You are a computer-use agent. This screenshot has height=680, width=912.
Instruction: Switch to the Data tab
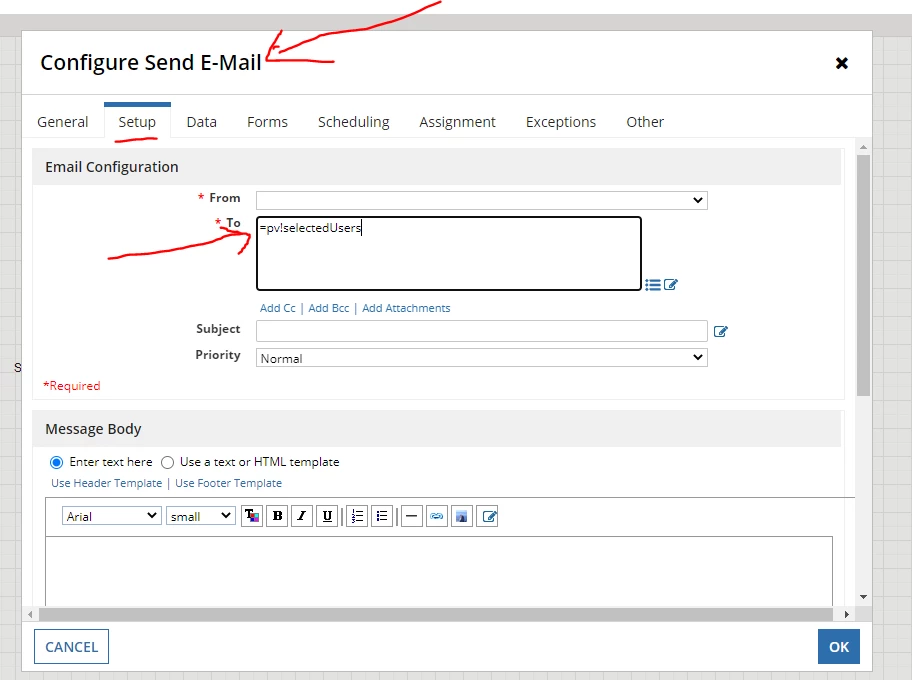[x=202, y=122]
